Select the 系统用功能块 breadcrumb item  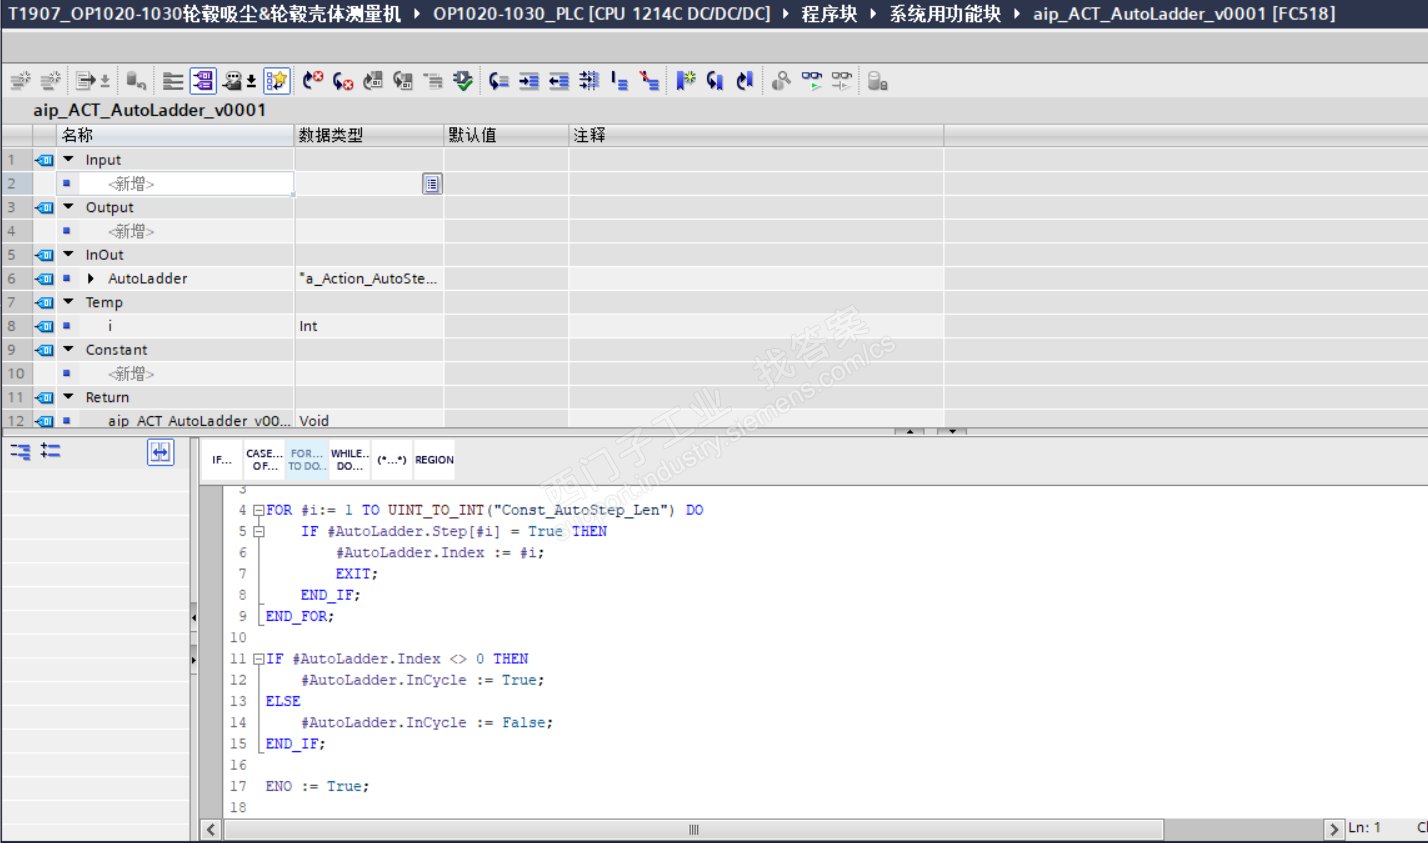coord(945,14)
